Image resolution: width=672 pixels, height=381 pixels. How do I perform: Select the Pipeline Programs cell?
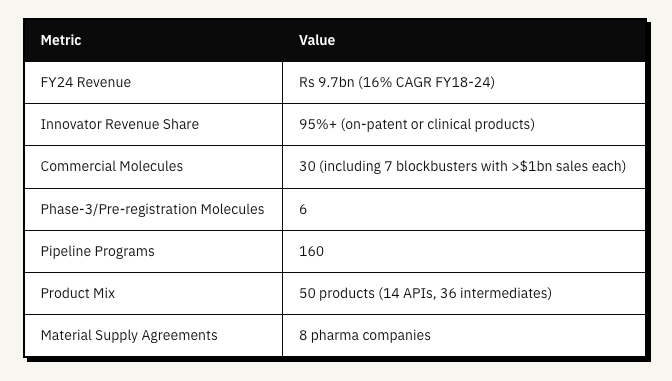(153, 252)
